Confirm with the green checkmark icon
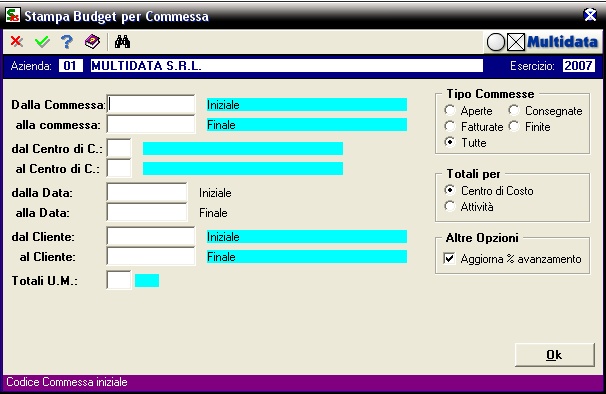This screenshot has height=394, width=606. pos(42,41)
